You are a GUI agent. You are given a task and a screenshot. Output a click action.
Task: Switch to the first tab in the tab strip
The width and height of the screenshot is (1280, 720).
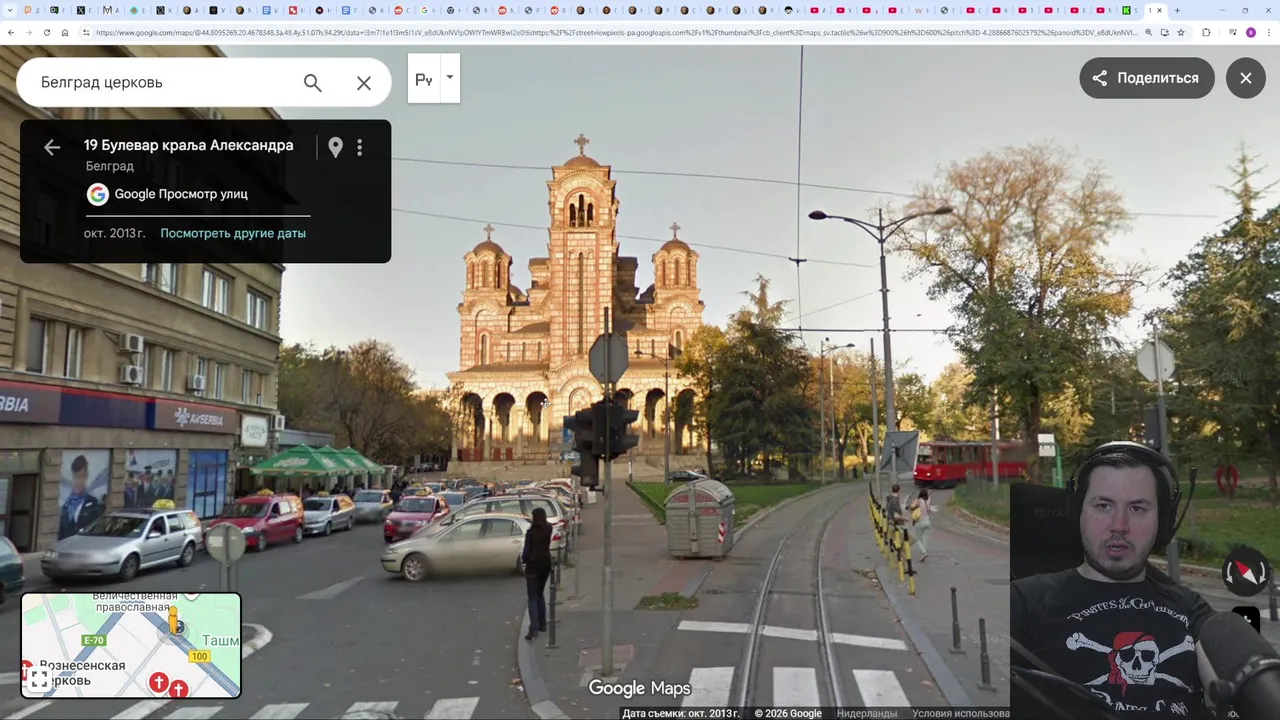click(30, 10)
